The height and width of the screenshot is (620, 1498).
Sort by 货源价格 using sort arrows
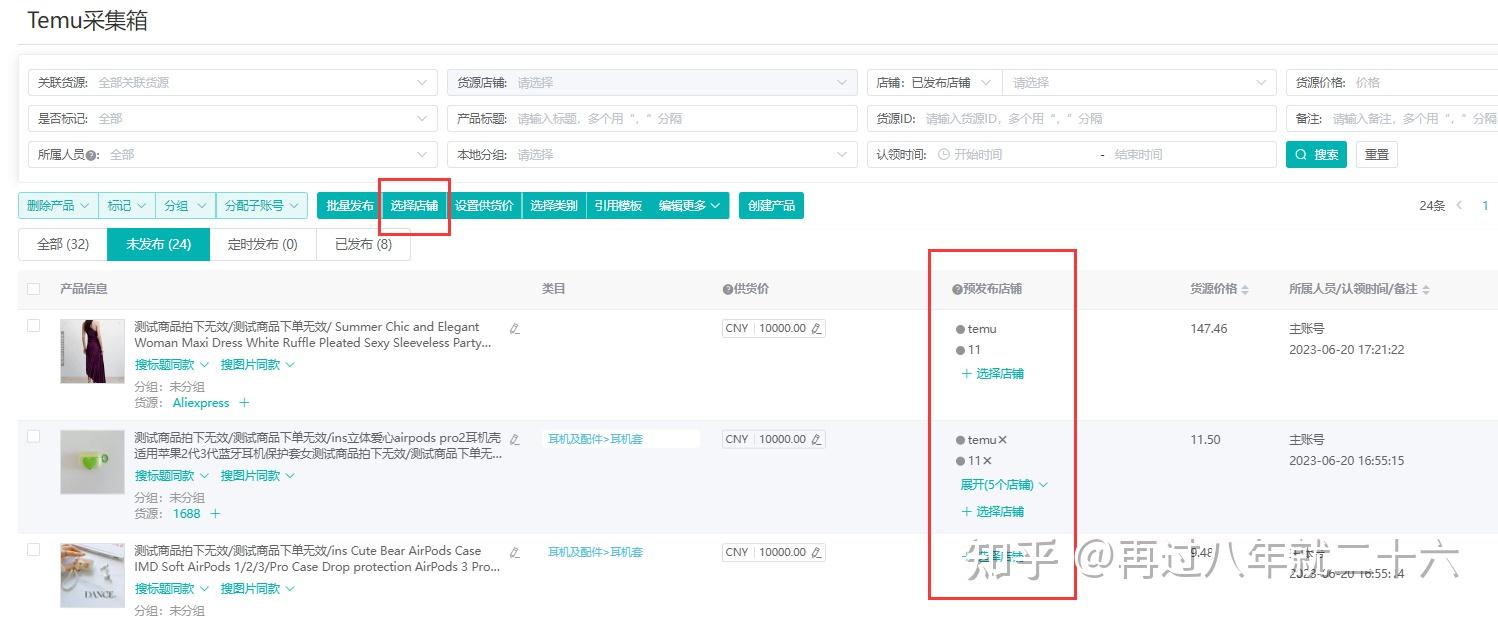[1243, 288]
